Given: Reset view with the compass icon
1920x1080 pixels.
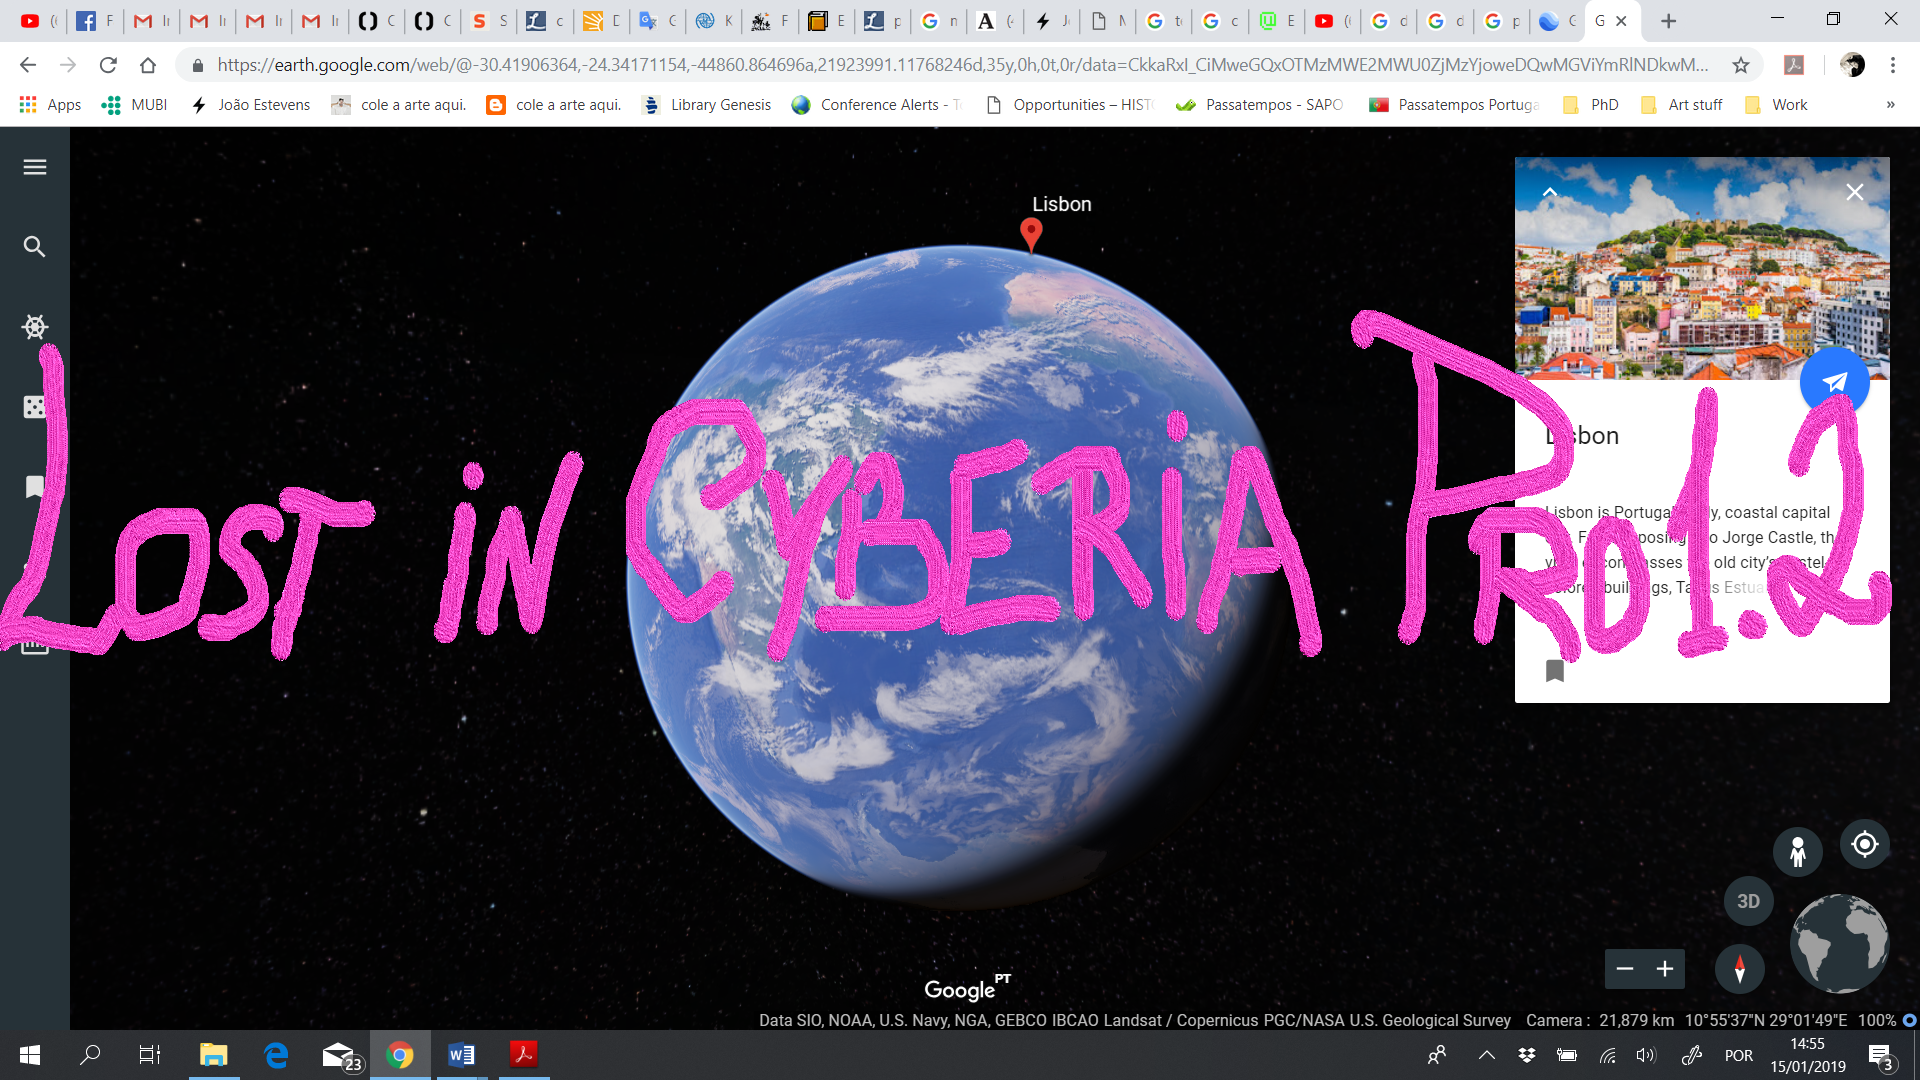Looking at the screenshot, I should click(1739, 969).
